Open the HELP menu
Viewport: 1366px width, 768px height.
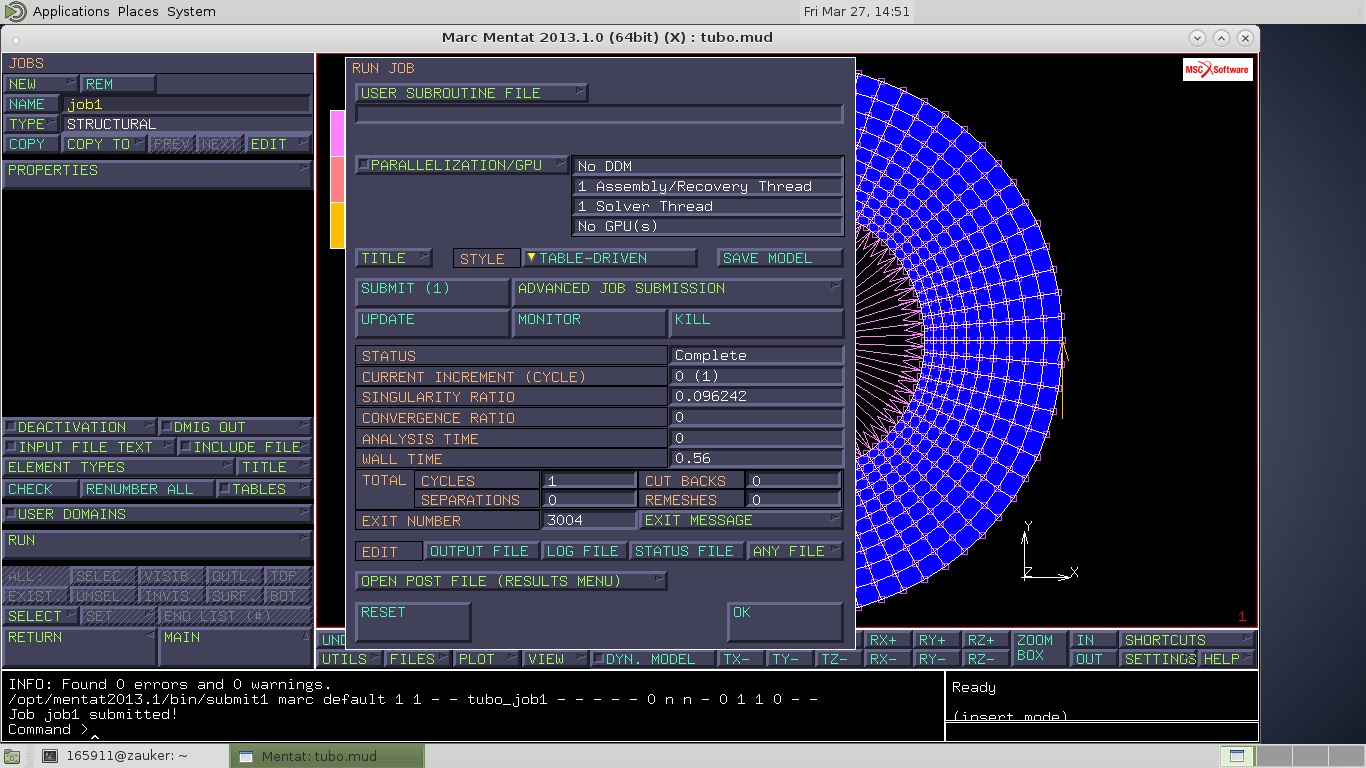point(1227,659)
